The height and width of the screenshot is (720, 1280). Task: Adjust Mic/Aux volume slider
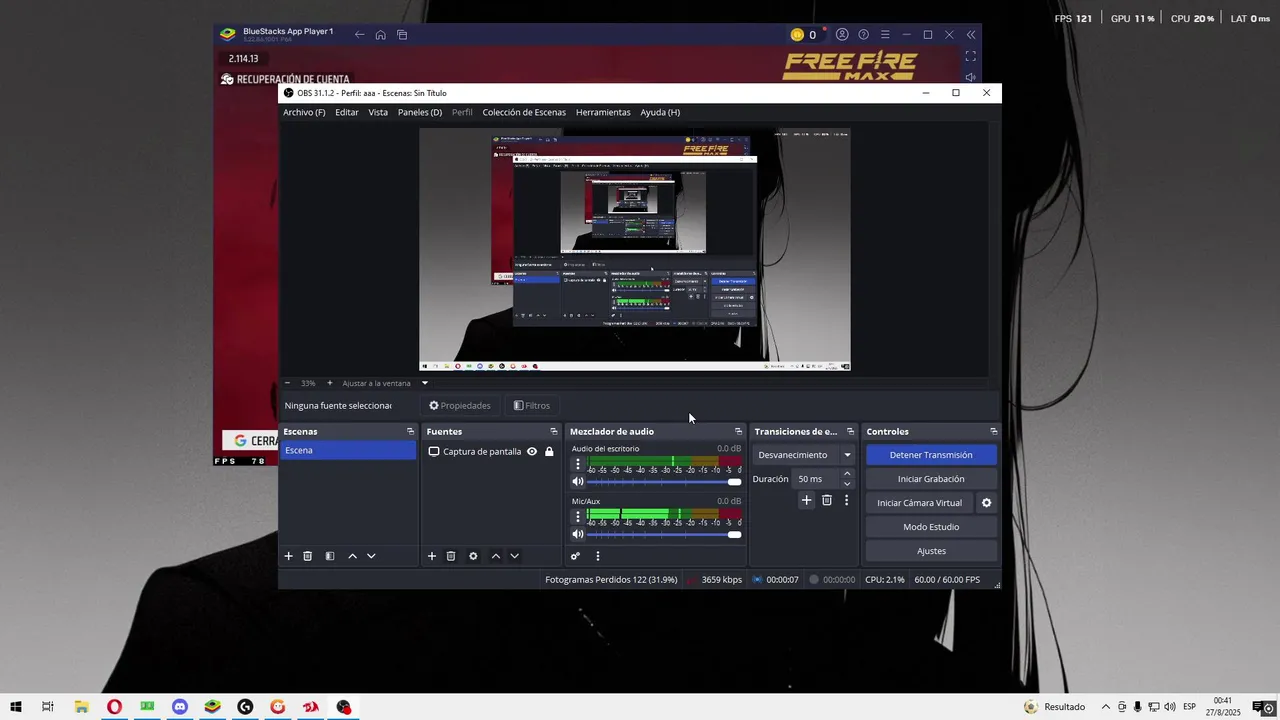point(664,535)
